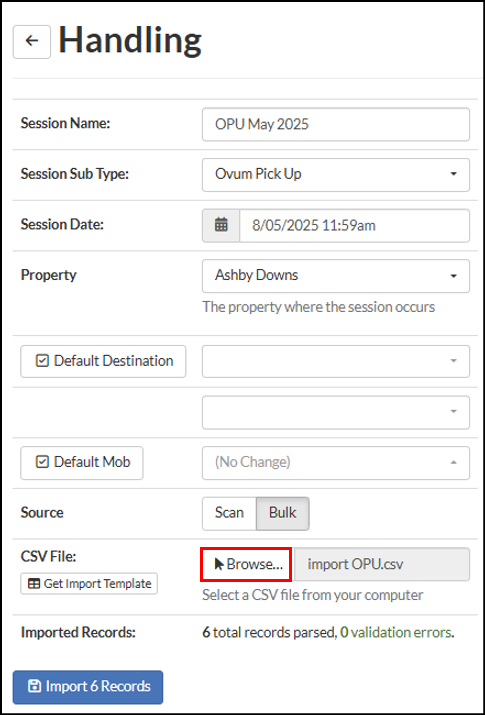The image size is (485, 715).
Task: Click the Session Date text field
Action: [355, 225]
